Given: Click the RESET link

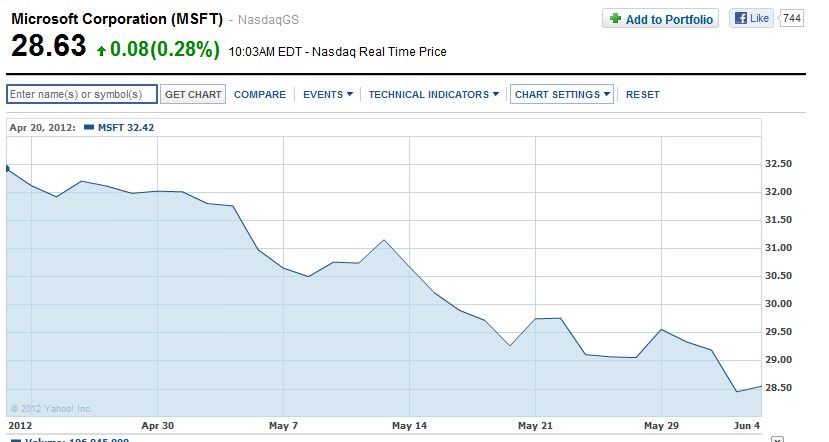Looking at the screenshot, I should (642, 95).
